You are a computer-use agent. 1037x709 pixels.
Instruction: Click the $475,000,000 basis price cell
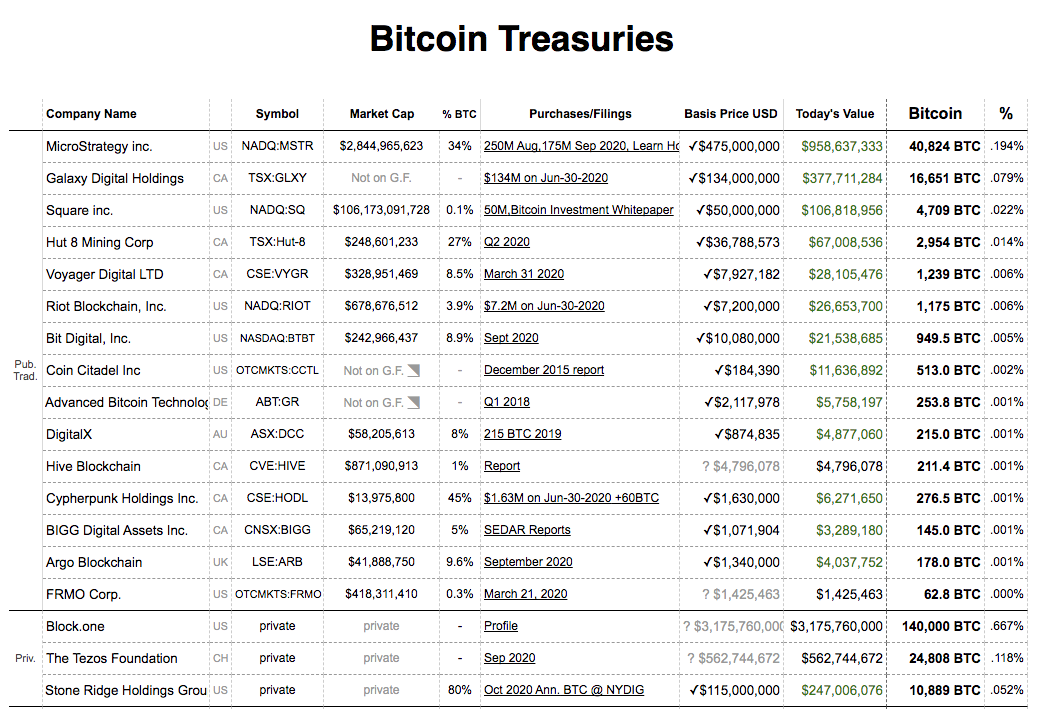733,146
